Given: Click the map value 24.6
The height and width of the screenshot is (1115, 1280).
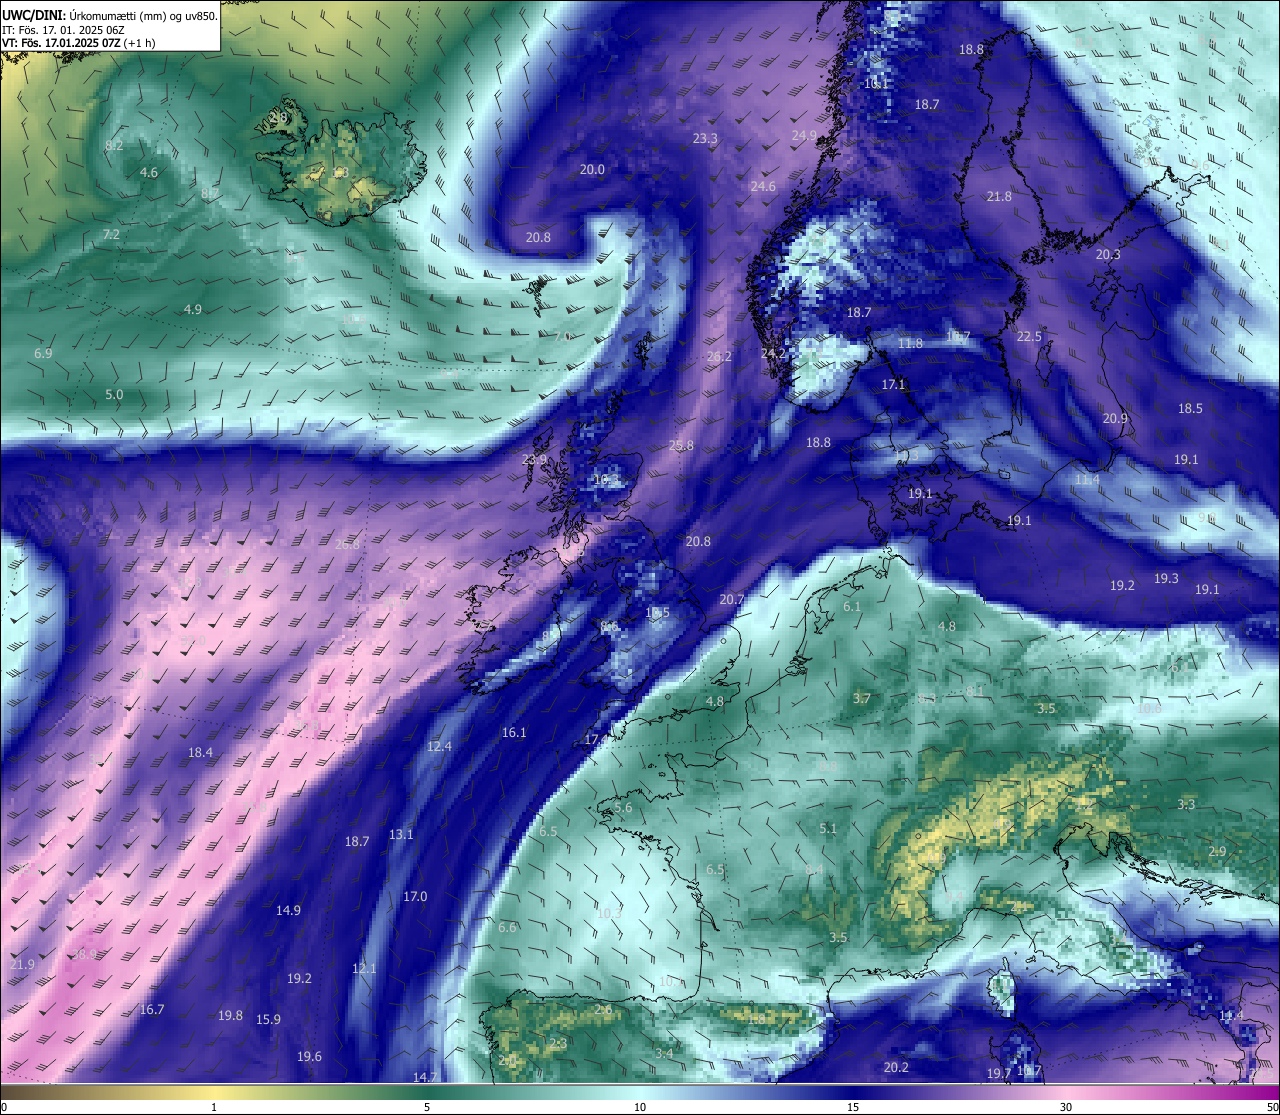Looking at the screenshot, I should tap(762, 187).
